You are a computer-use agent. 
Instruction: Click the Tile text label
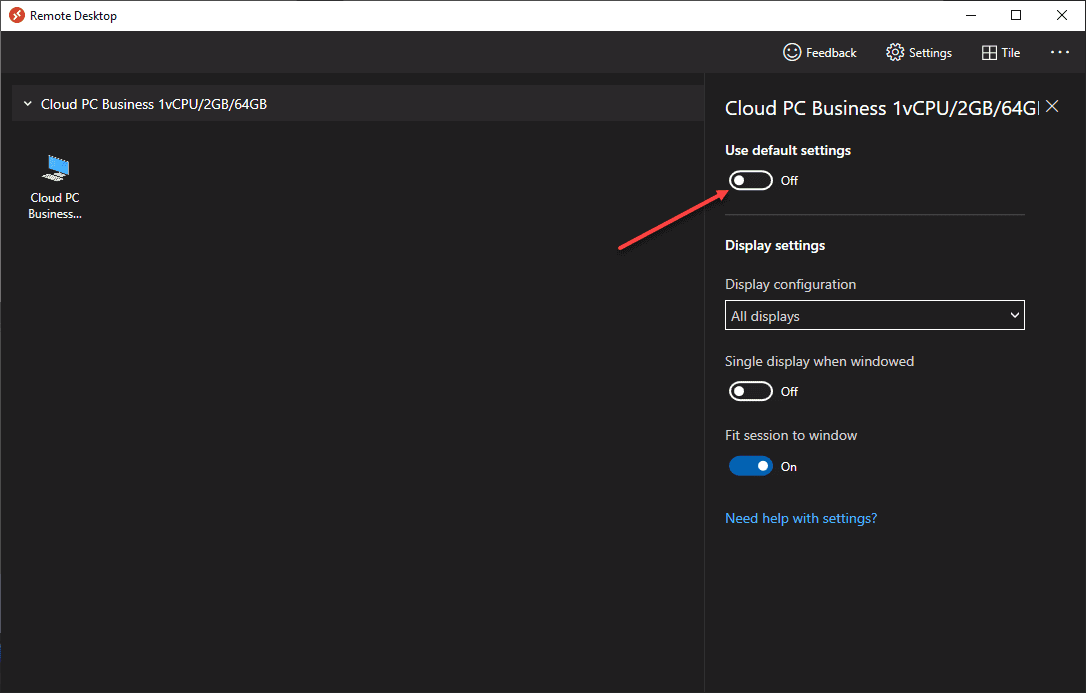click(x=1011, y=53)
